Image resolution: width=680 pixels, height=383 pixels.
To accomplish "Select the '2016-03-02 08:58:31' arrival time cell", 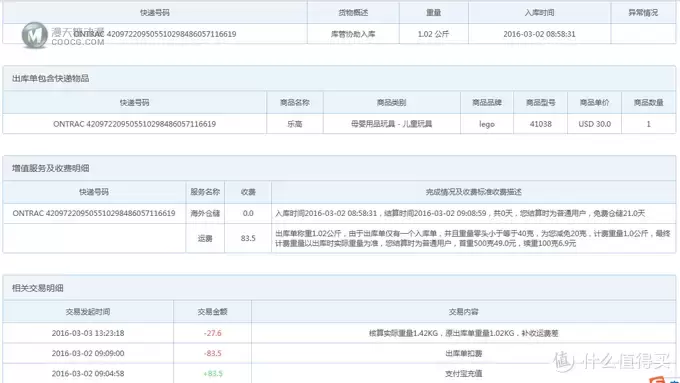I will coord(539,34).
